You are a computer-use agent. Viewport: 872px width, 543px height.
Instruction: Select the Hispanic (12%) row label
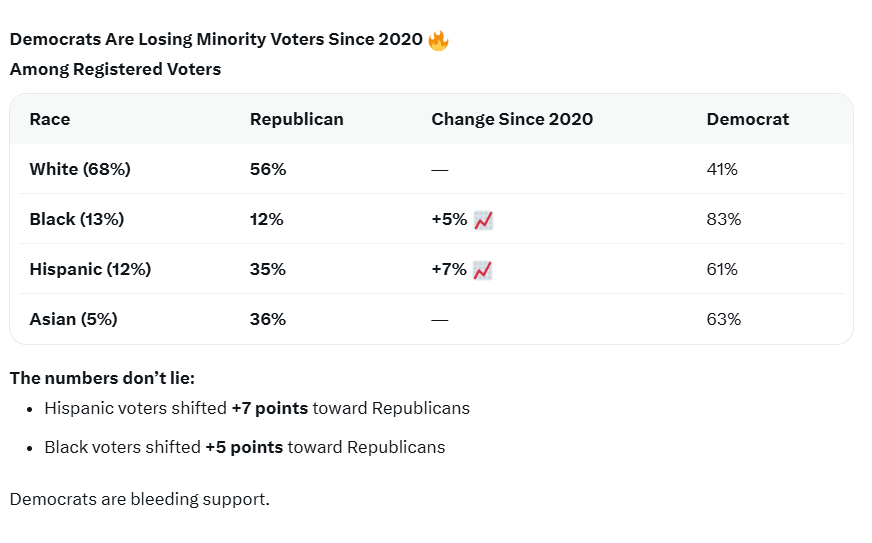click(x=90, y=269)
